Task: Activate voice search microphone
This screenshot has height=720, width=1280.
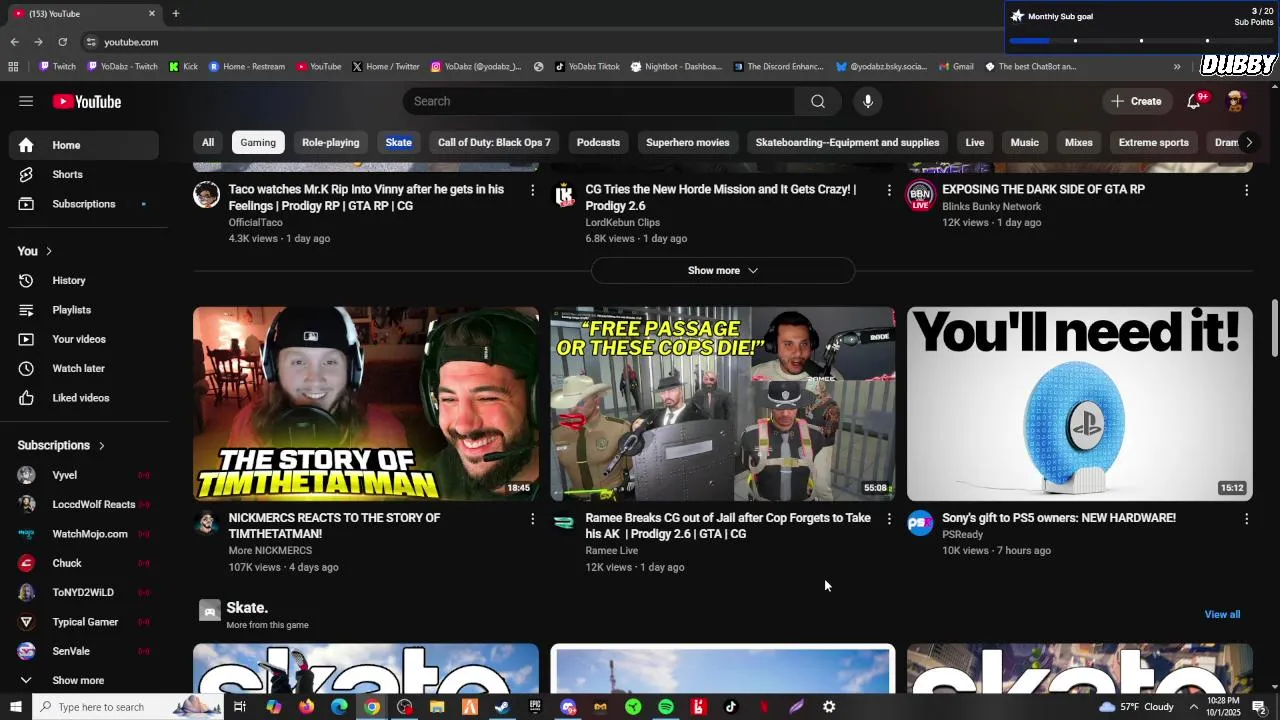Action: tap(868, 101)
